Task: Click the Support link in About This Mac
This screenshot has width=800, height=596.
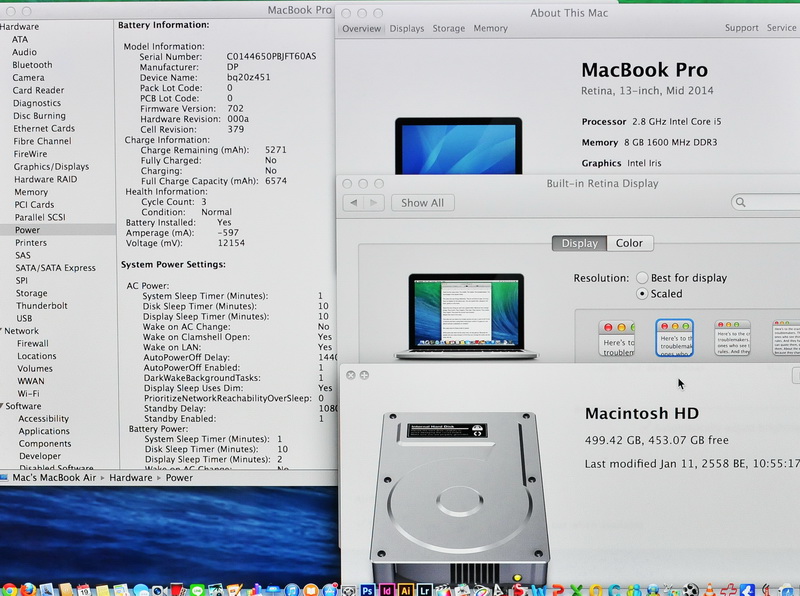Action: (741, 28)
